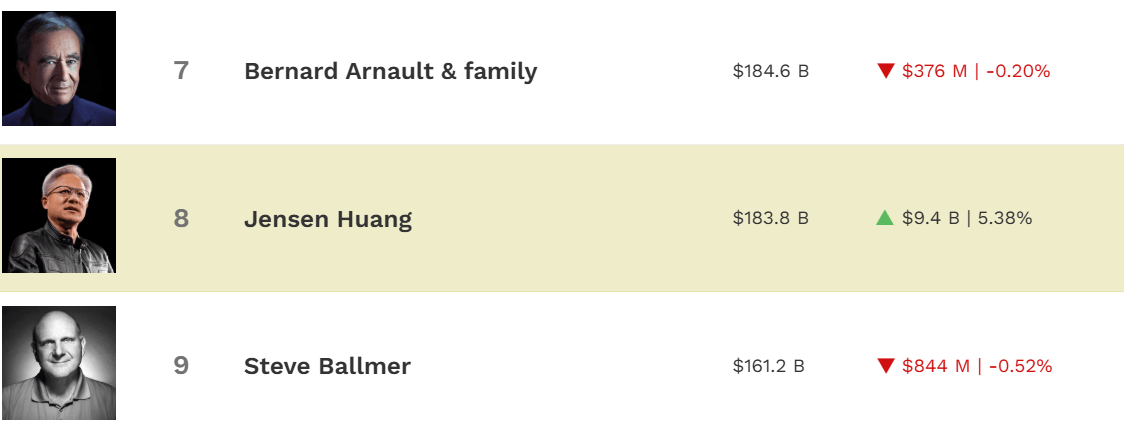
Task: Open Jensen Huang's portrait photo
Action: 59,216
